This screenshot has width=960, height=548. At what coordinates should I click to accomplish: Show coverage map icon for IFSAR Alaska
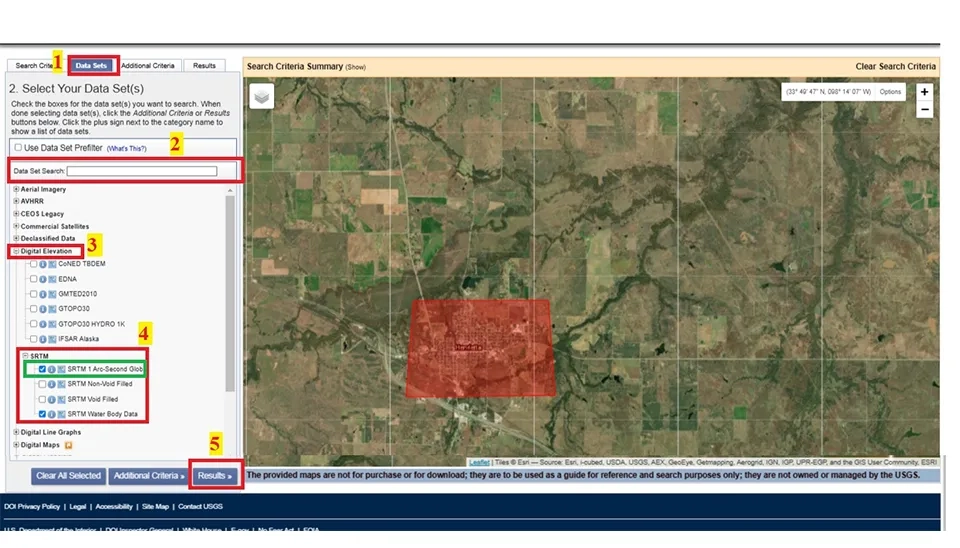tap(53, 339)
